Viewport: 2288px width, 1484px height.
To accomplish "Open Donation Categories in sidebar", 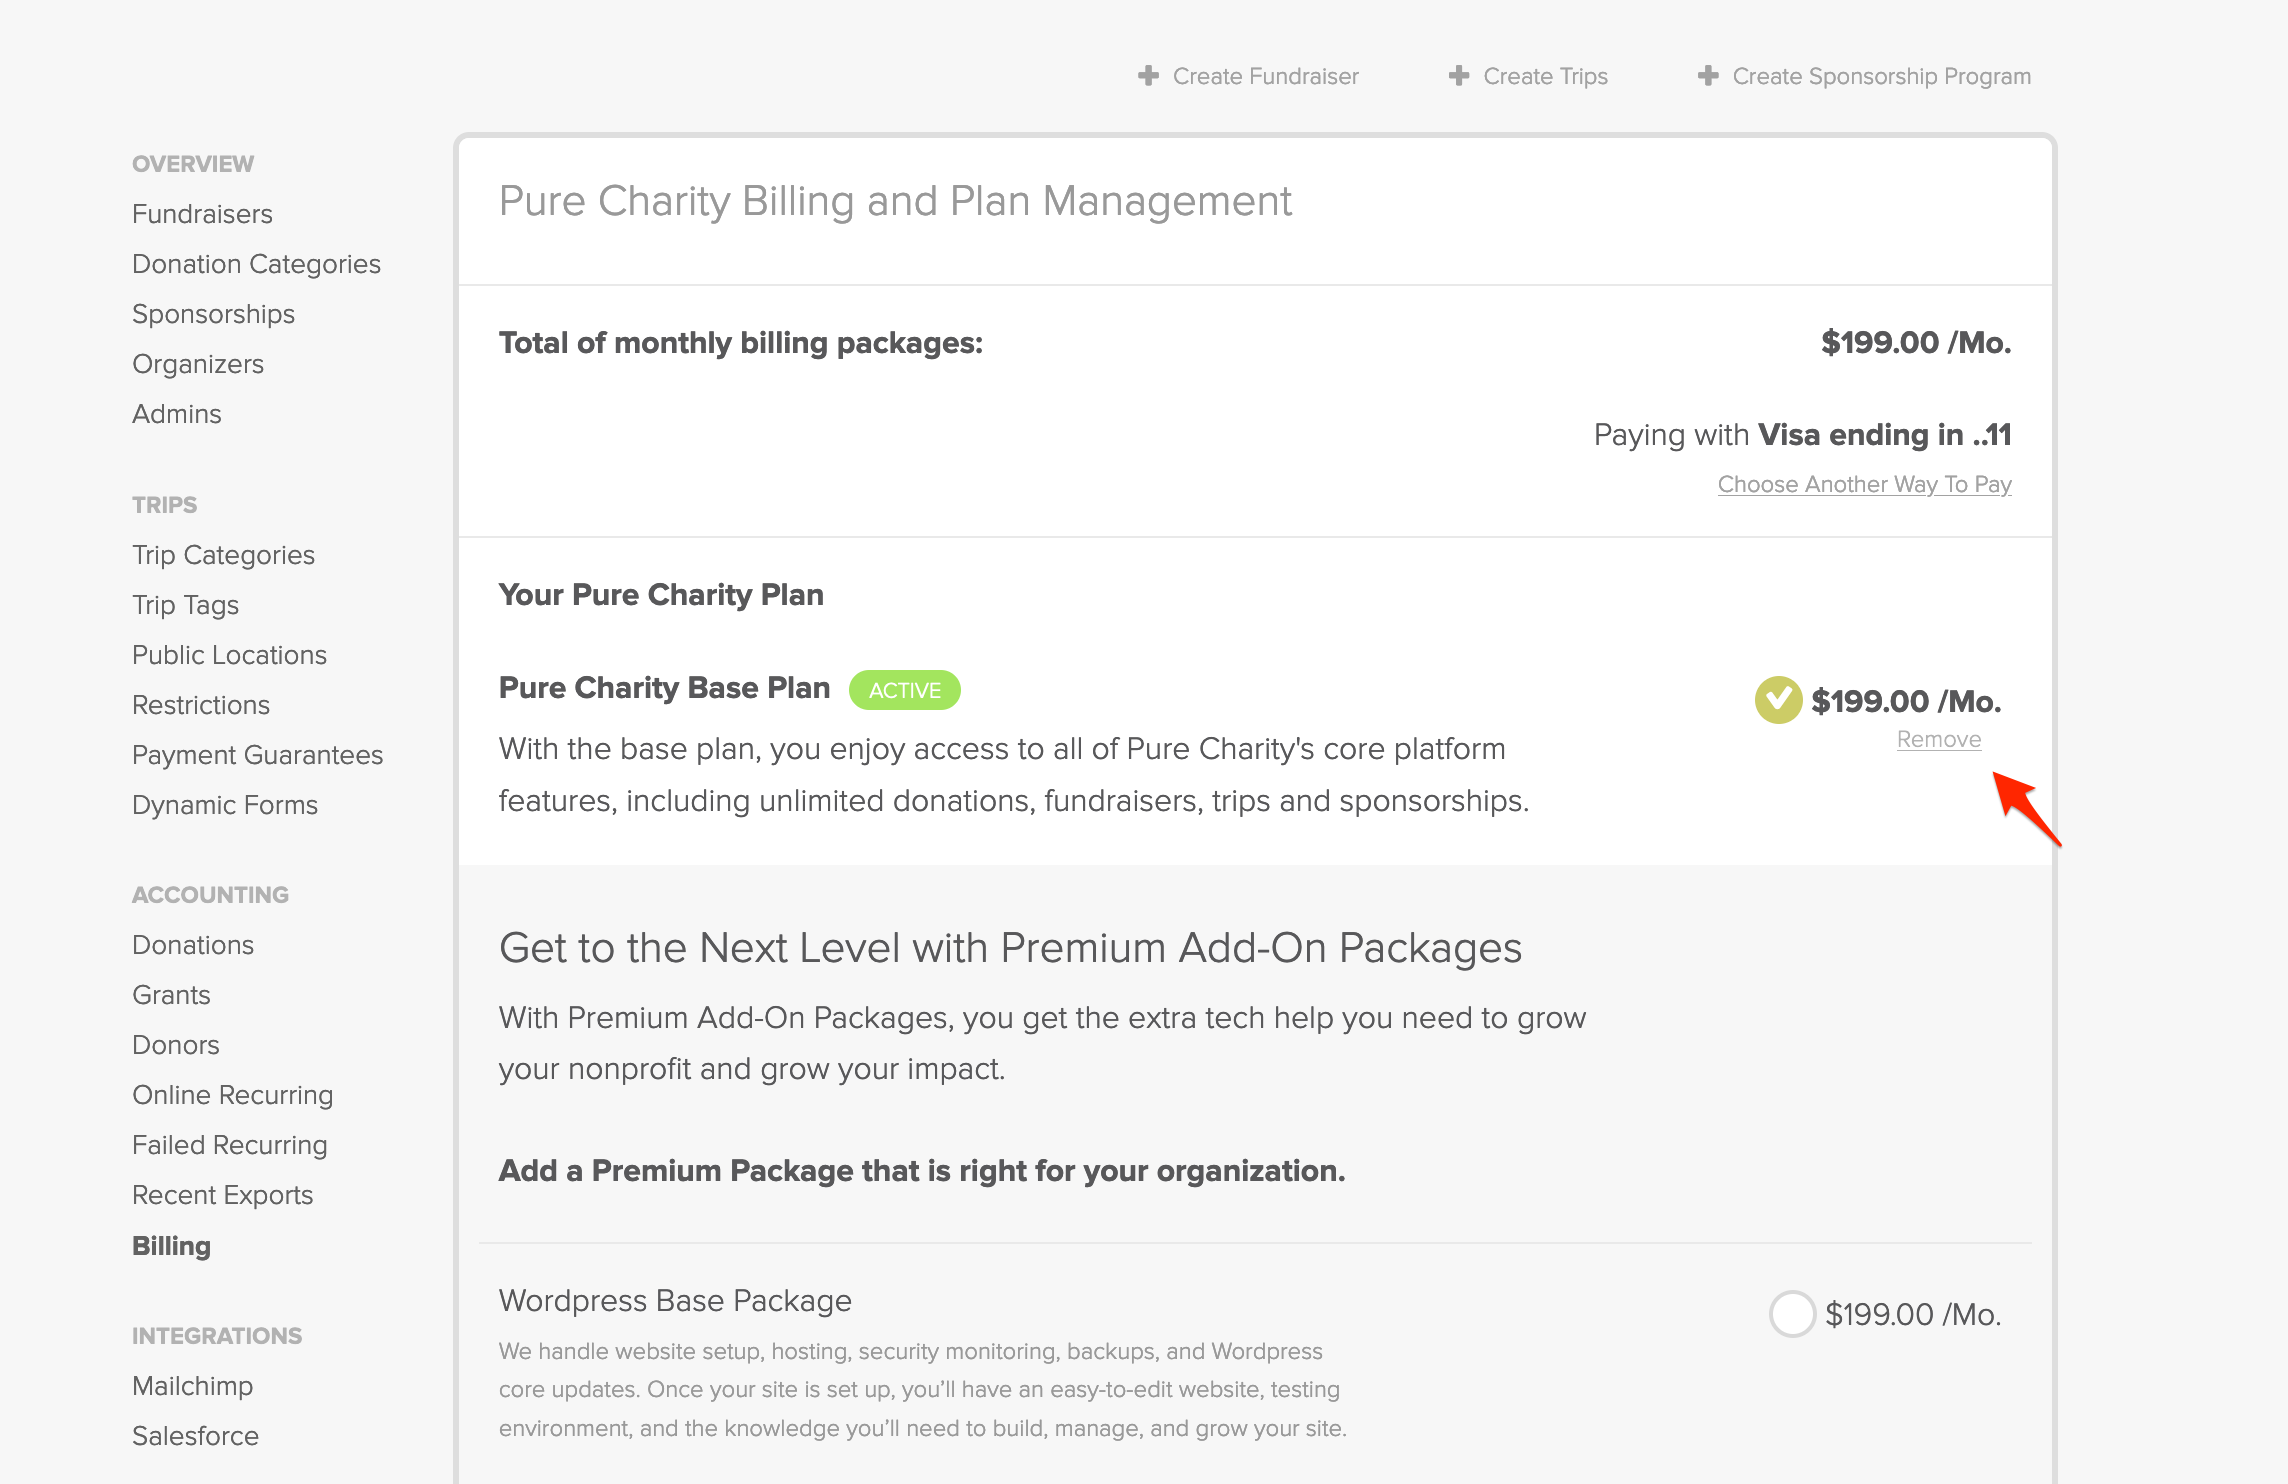I will point(256,264).
